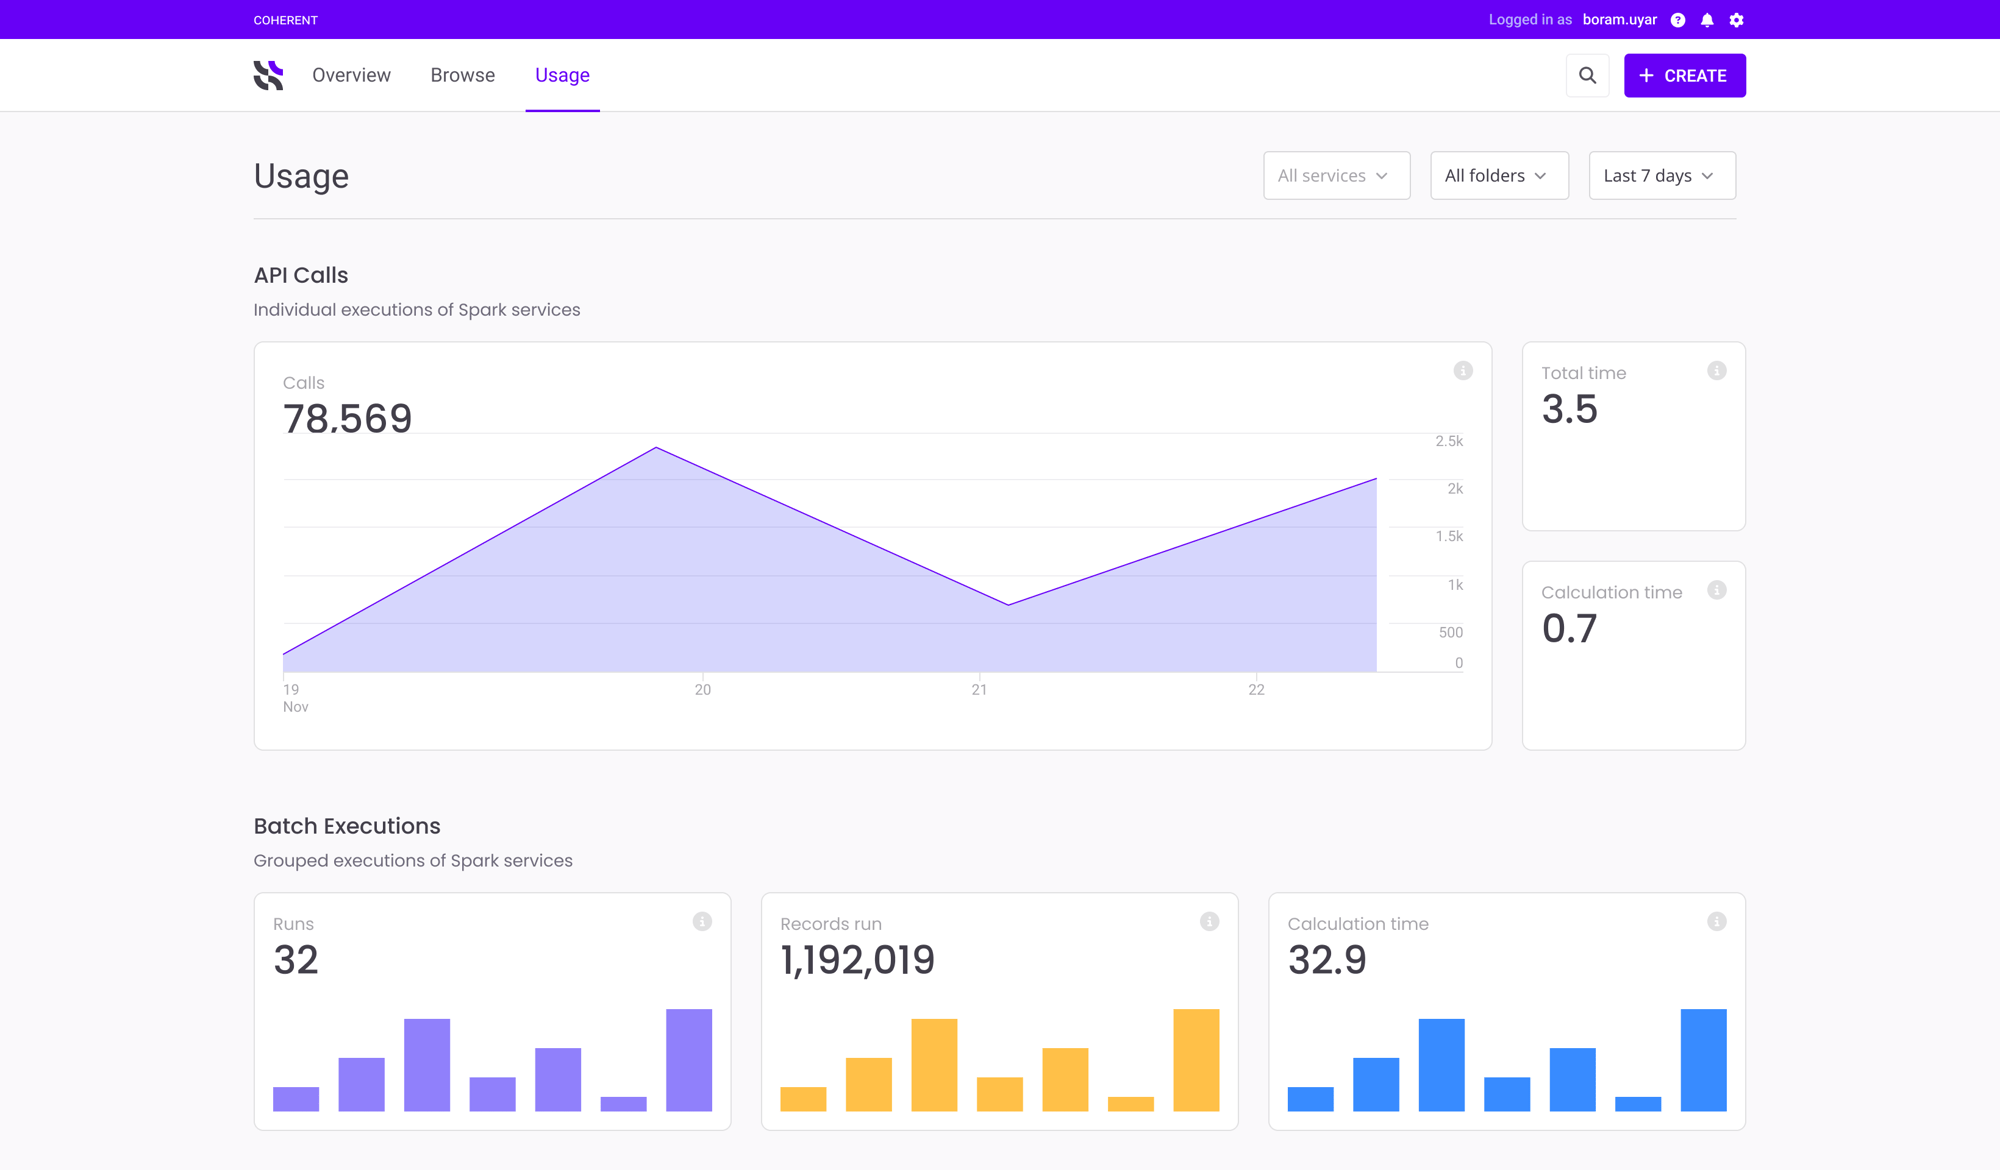Expand the Last 7 days dropdown filter
The height and width of the screenshot is (1170, 2000).
click(x=1659, y=174)
